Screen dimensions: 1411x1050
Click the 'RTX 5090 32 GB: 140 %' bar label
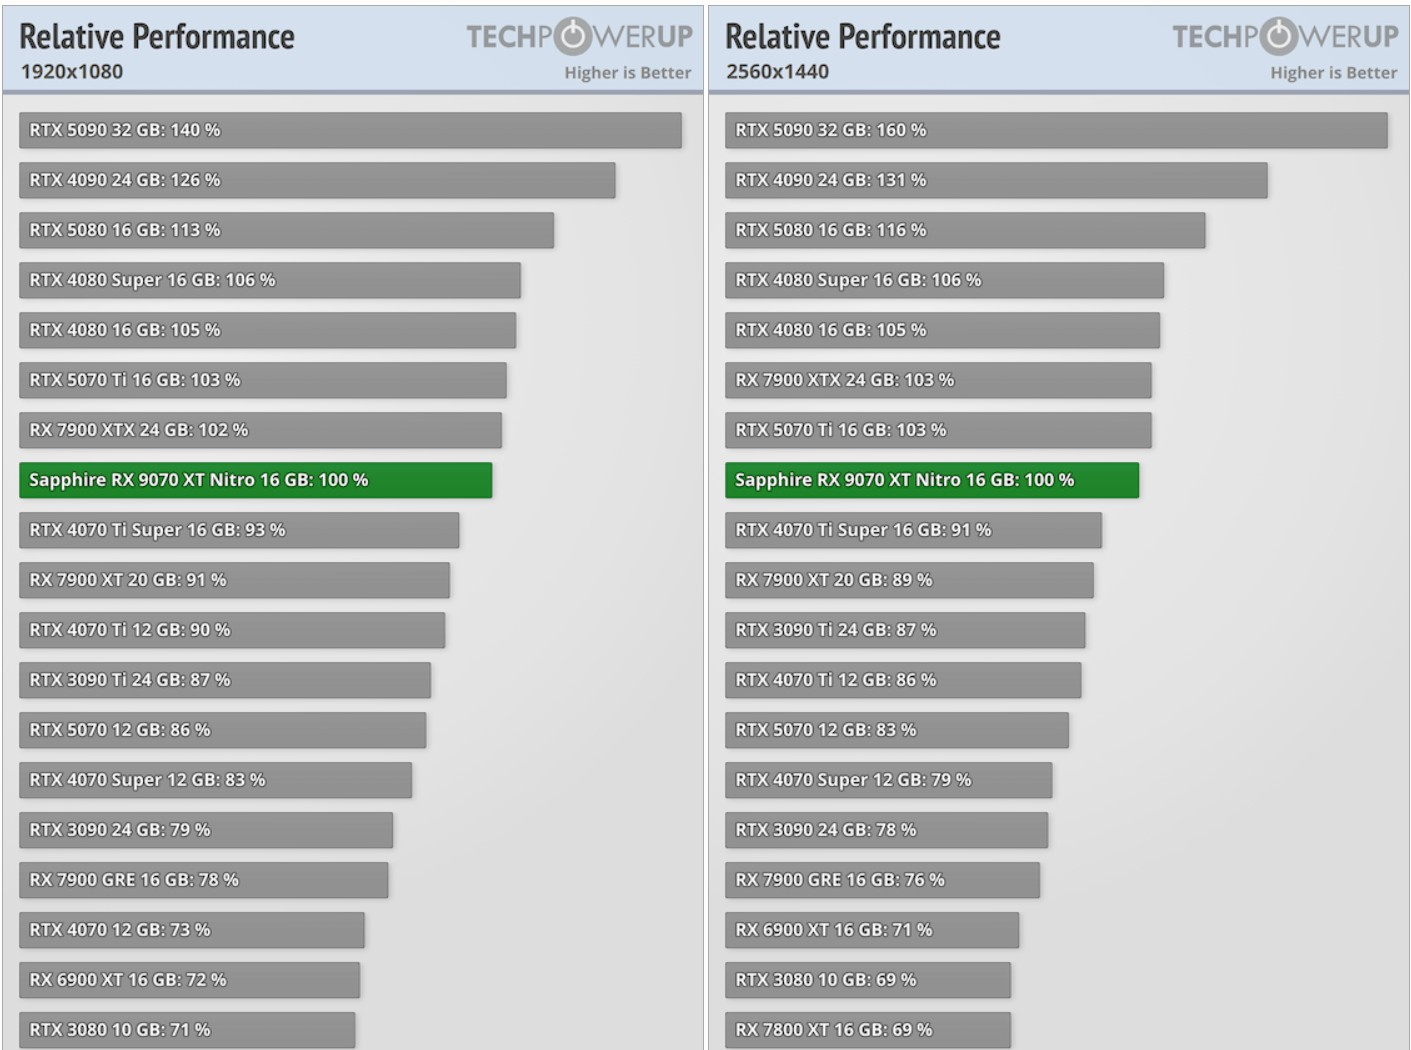click(125, 130)
